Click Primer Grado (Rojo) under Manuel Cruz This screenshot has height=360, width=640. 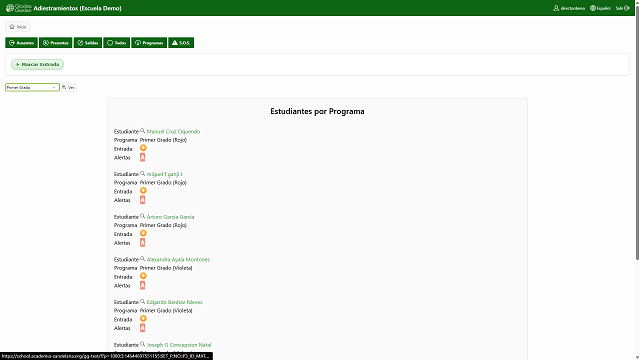pyautogui.click(x=163, y=140)
